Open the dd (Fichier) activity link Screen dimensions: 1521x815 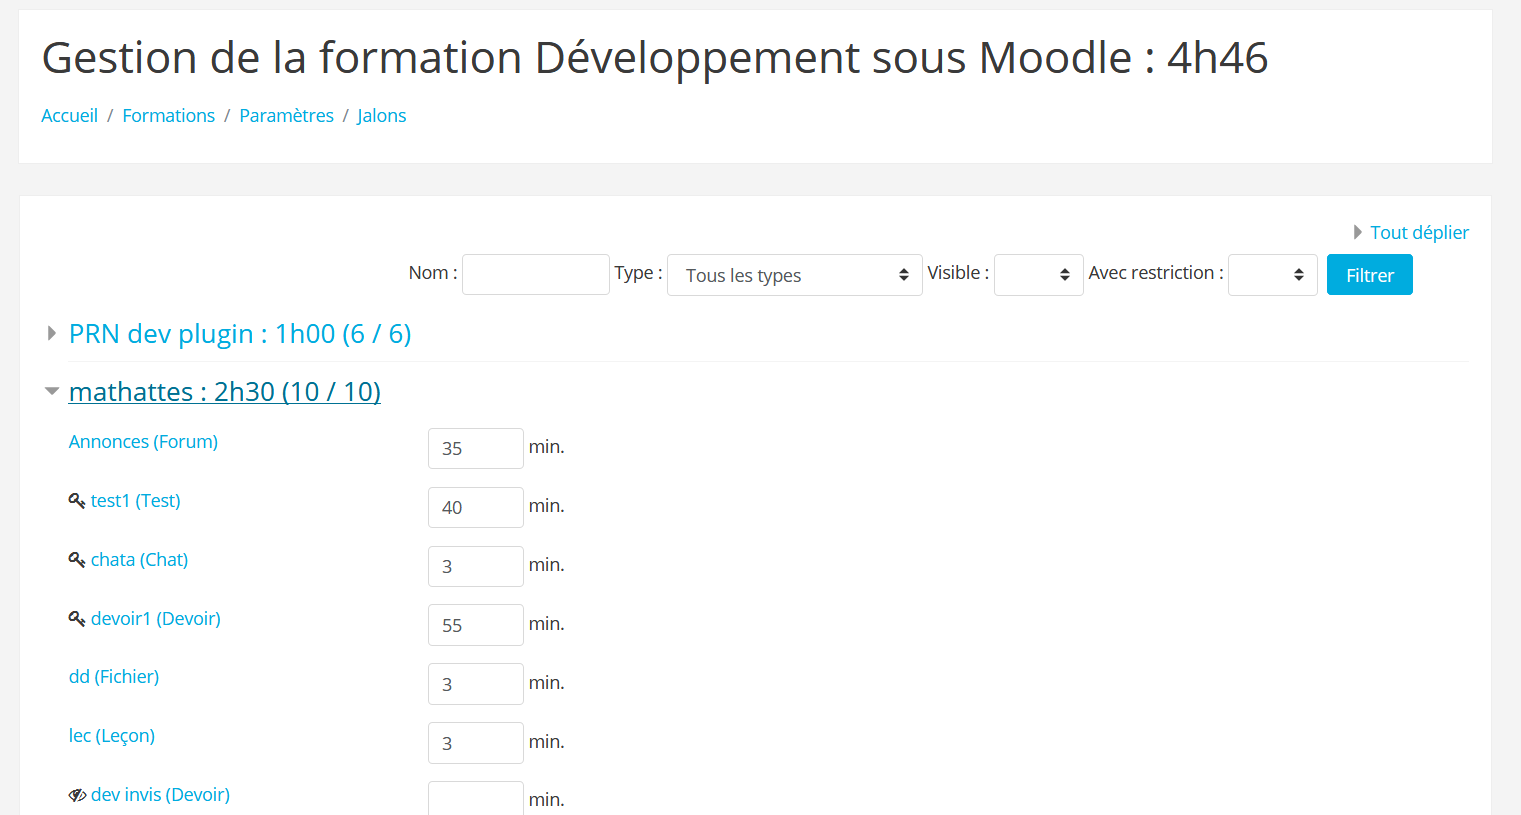114,677
